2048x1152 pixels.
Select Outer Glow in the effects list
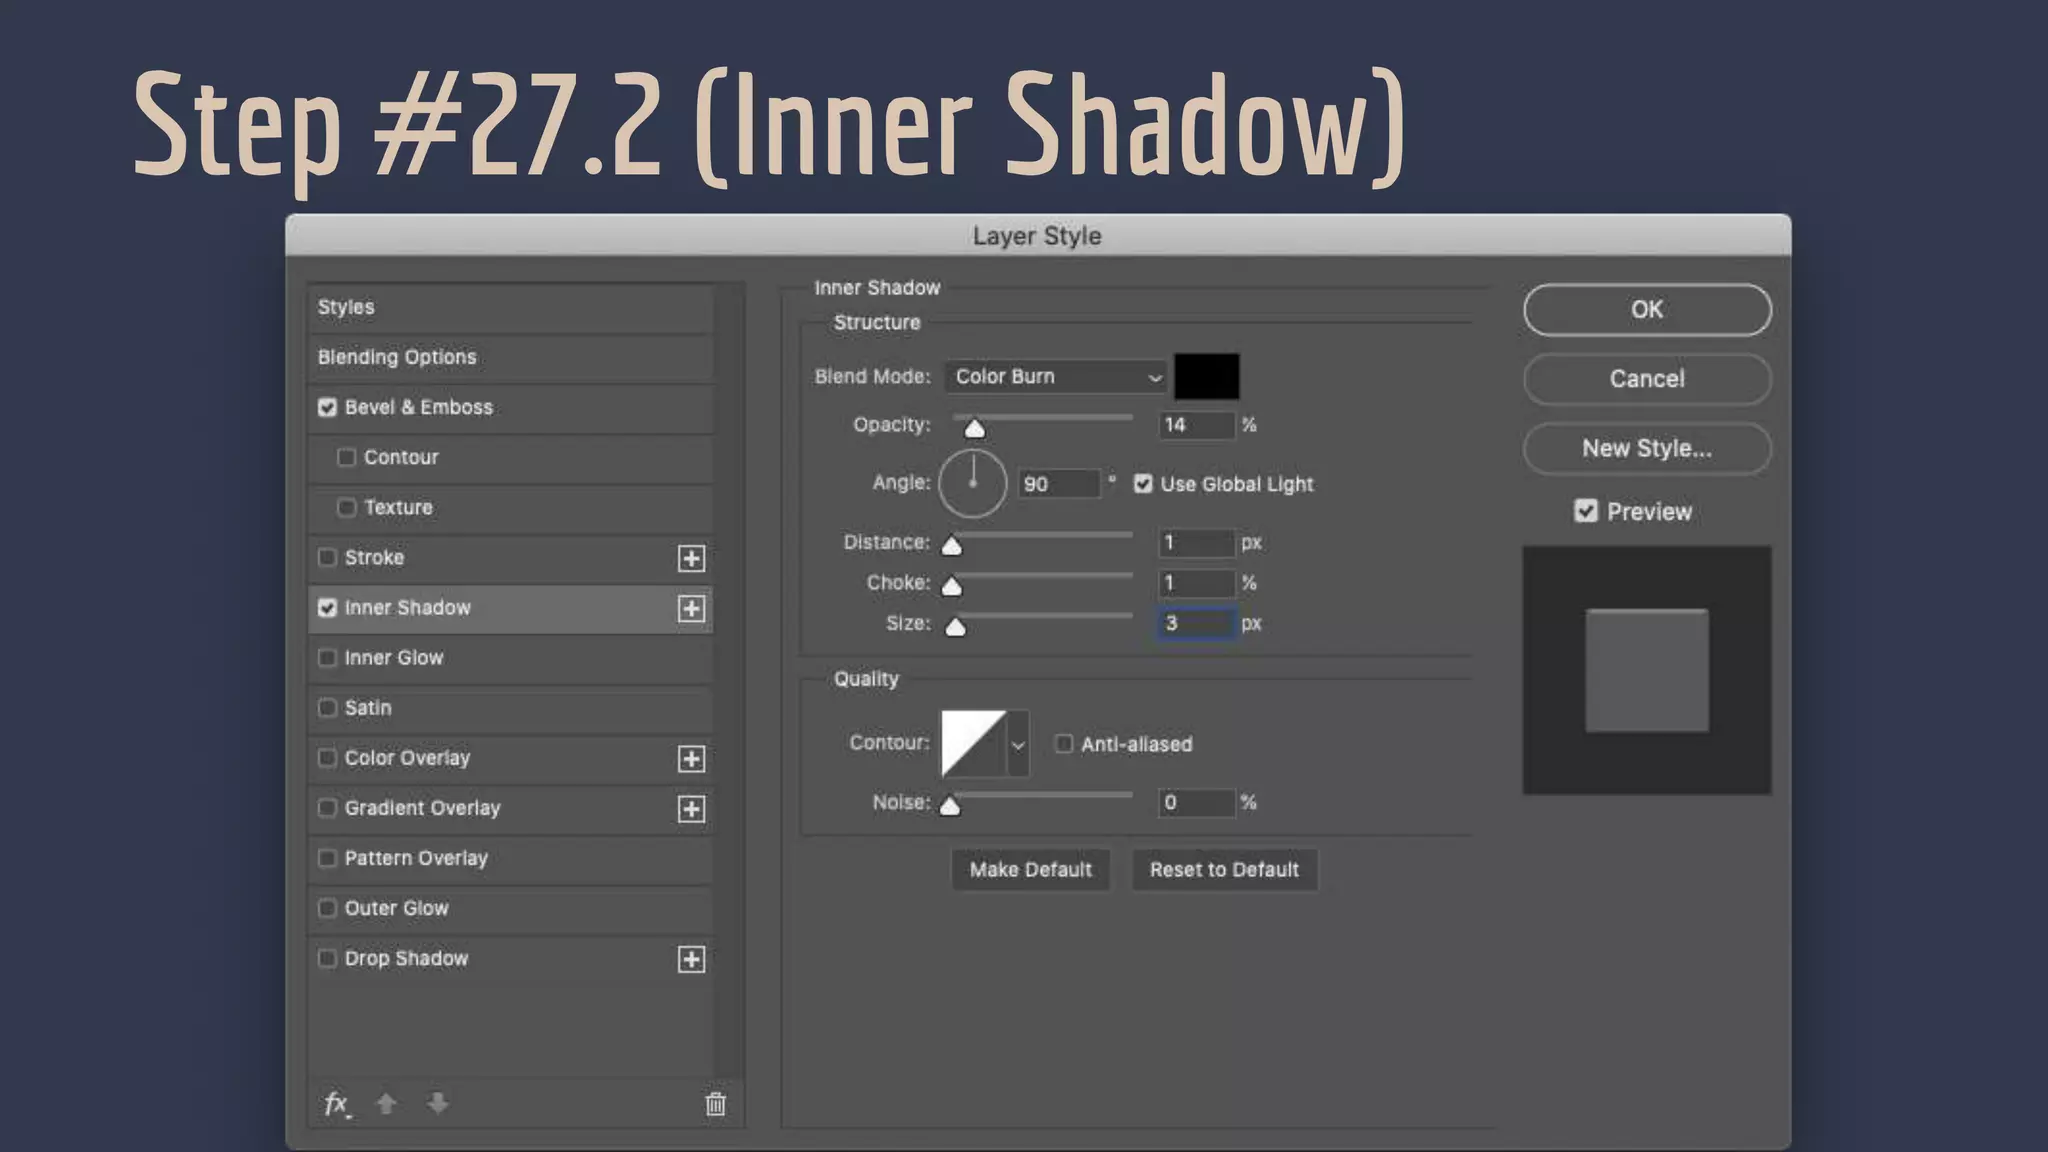[397, 908]
